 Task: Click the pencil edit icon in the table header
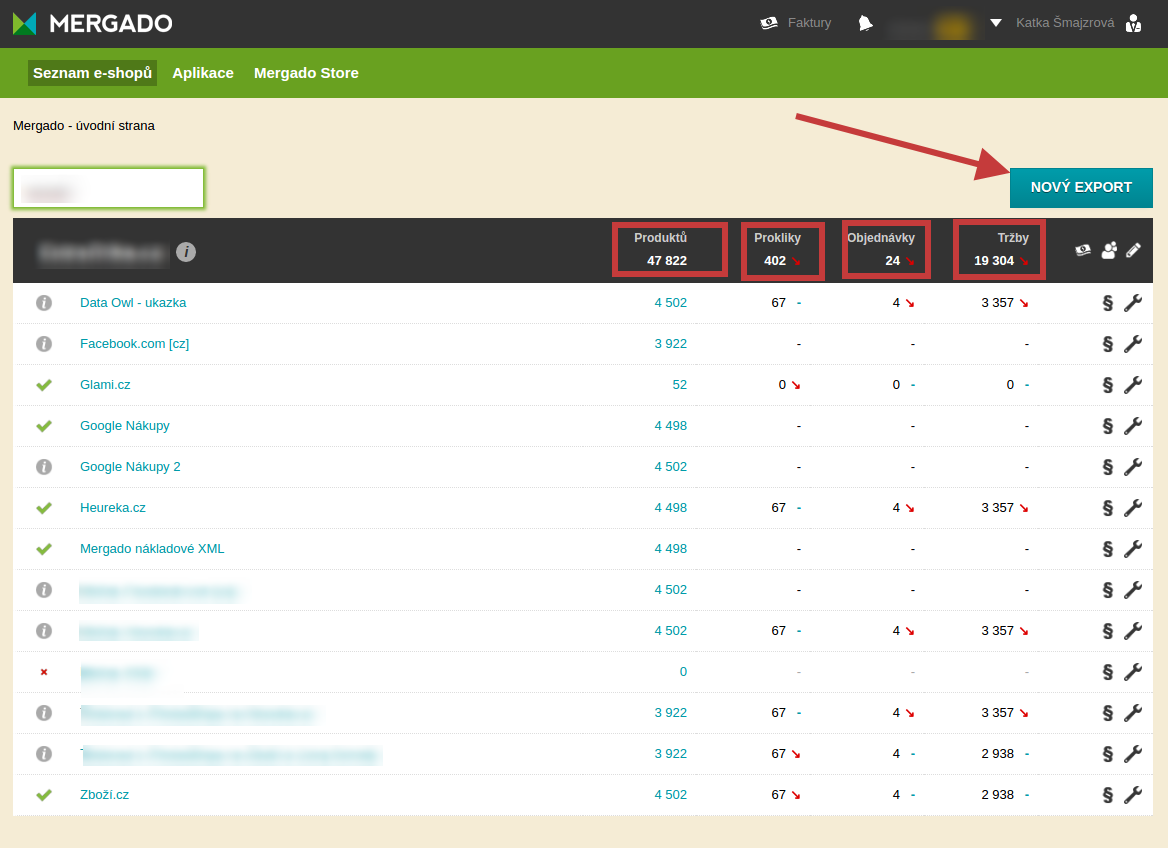click(1133, 250)
